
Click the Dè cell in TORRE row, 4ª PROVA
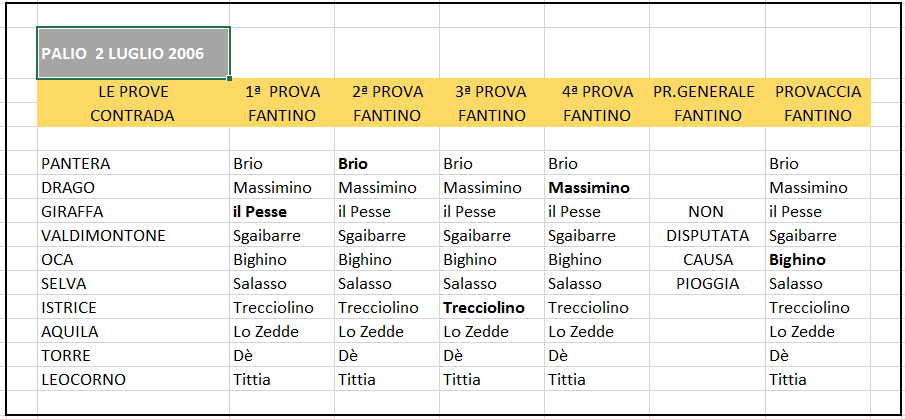pyautogui.click(x=597, y=356)
